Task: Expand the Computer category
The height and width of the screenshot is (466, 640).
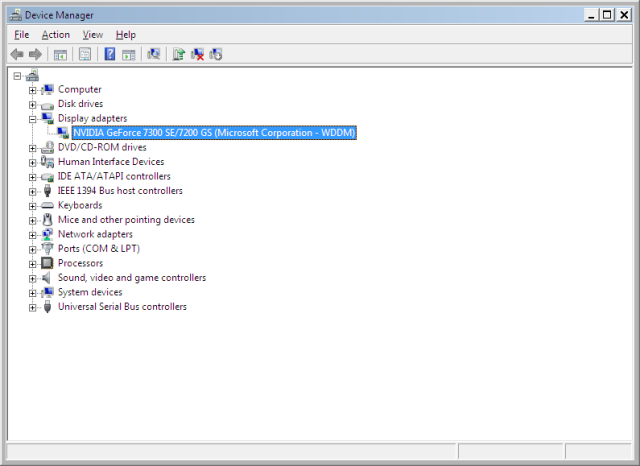Action: (x=32, y=90)
